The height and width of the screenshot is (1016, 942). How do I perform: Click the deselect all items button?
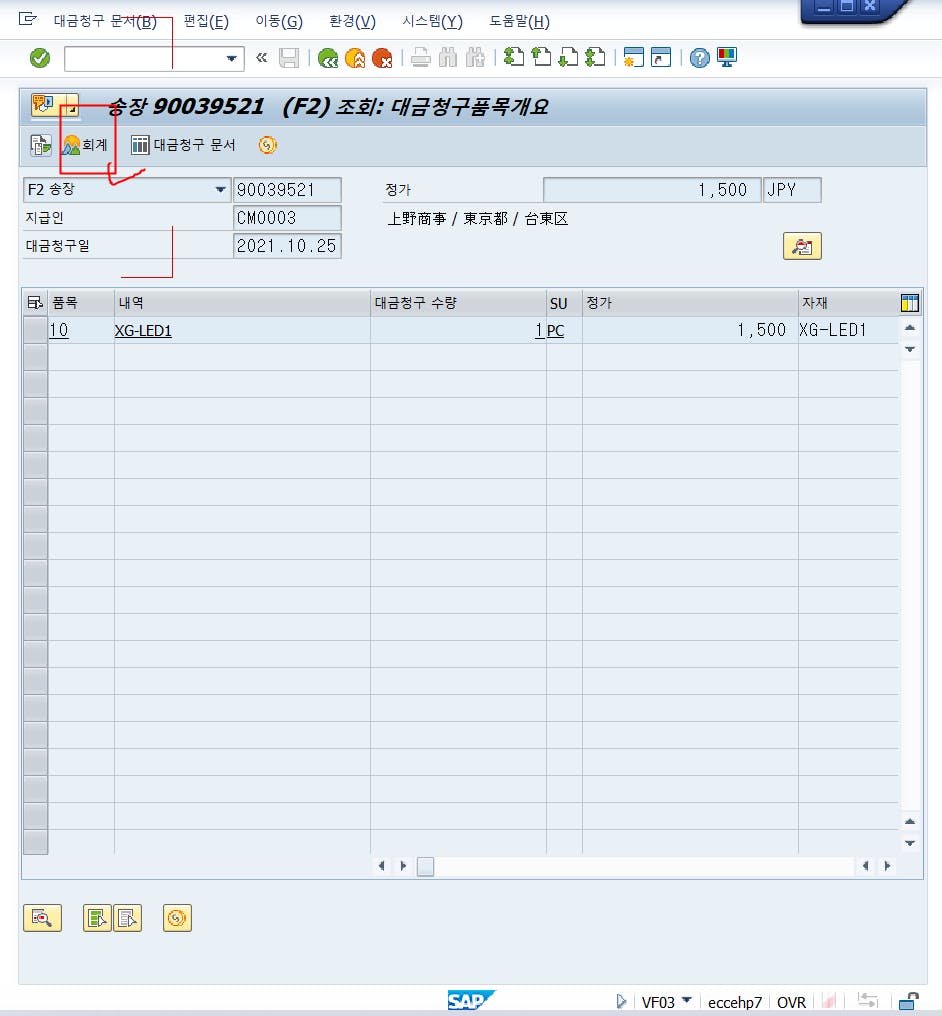click(x=128, y=918)
